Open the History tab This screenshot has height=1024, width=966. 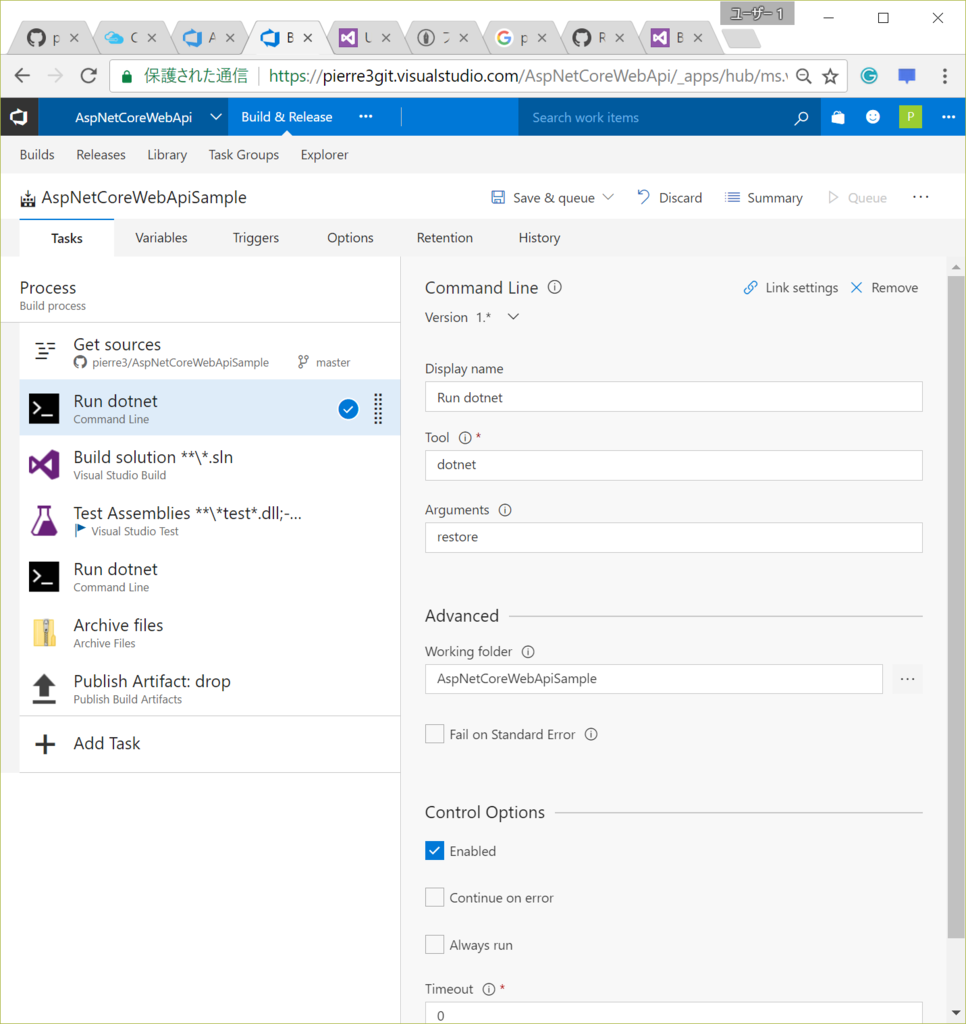click(x=539, y=238)
